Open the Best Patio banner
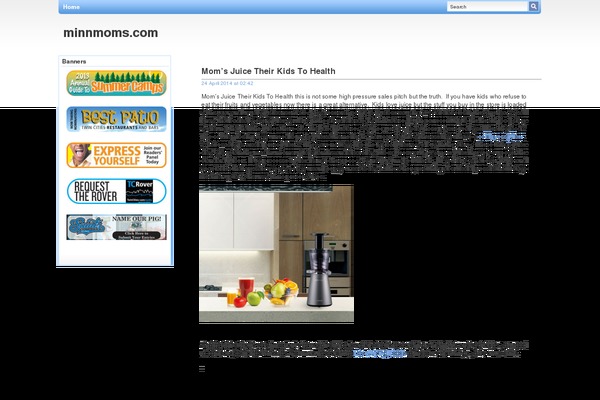 coord(116,119)
